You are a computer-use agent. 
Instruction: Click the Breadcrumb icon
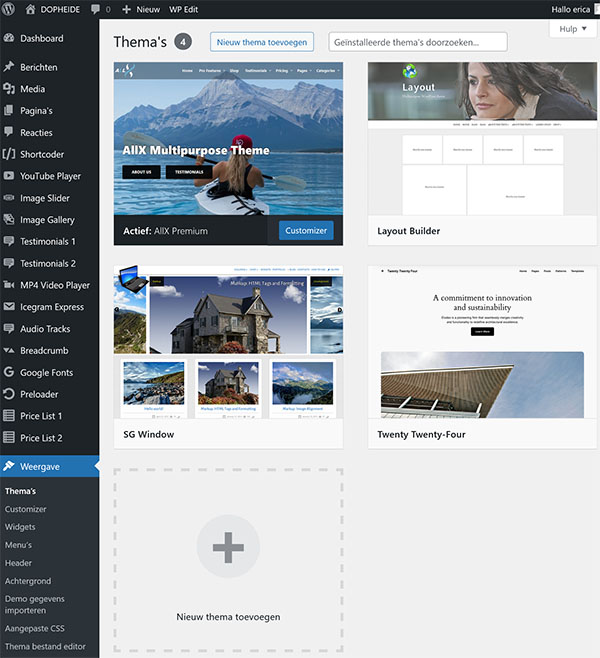pos(9,350)
